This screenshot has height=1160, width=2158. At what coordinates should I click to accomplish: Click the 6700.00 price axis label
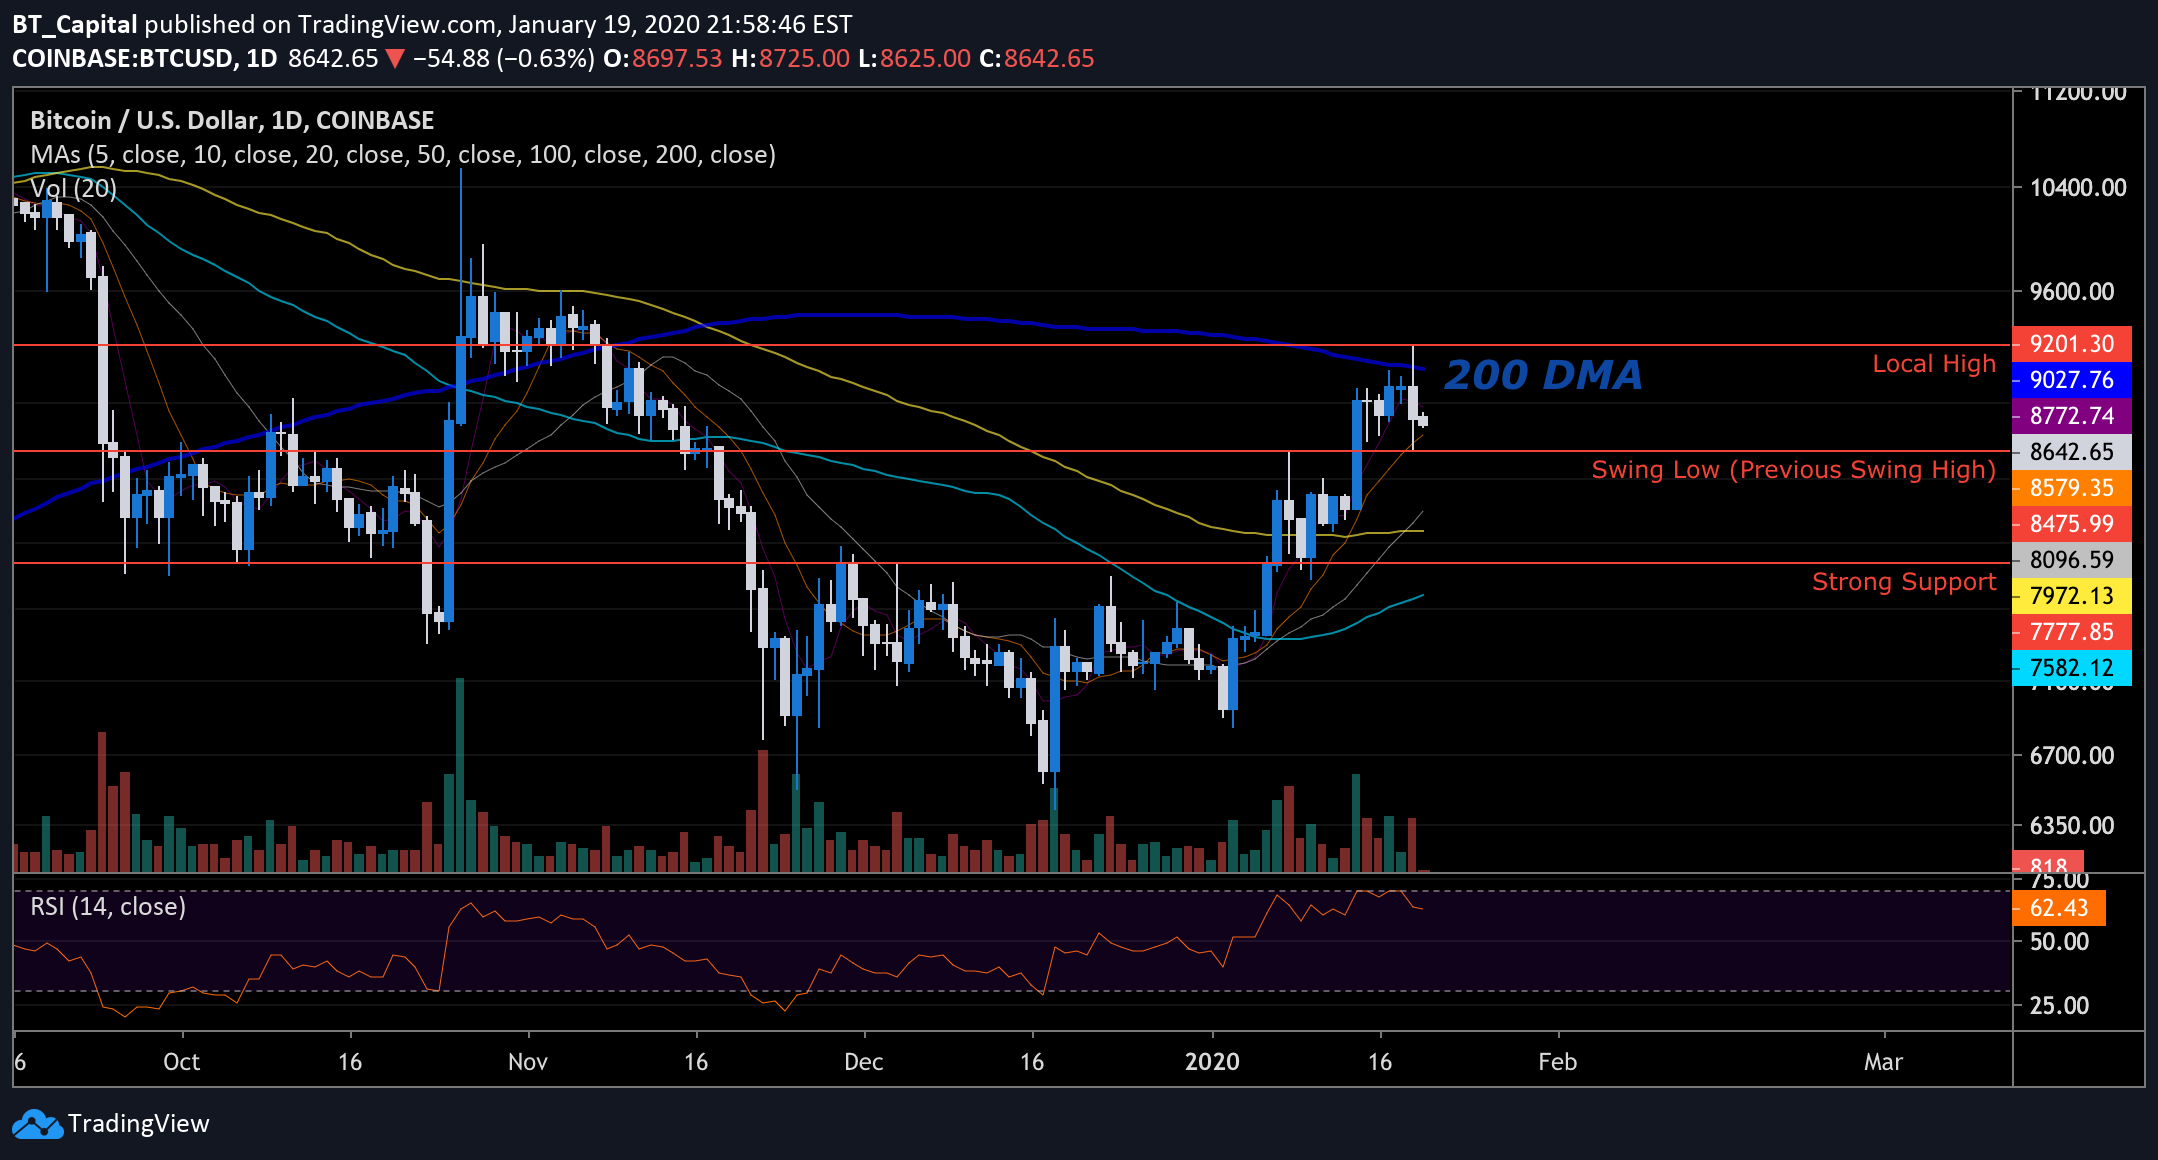tap(2072, 756)
